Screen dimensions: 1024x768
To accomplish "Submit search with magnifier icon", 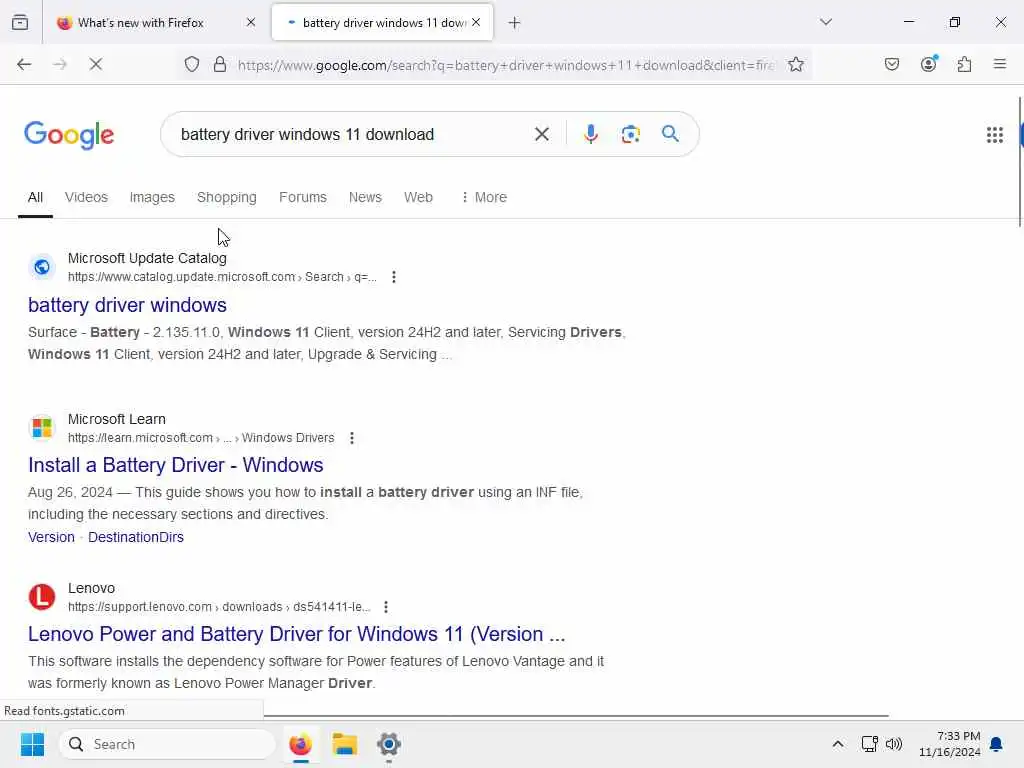I will [670, 134].
